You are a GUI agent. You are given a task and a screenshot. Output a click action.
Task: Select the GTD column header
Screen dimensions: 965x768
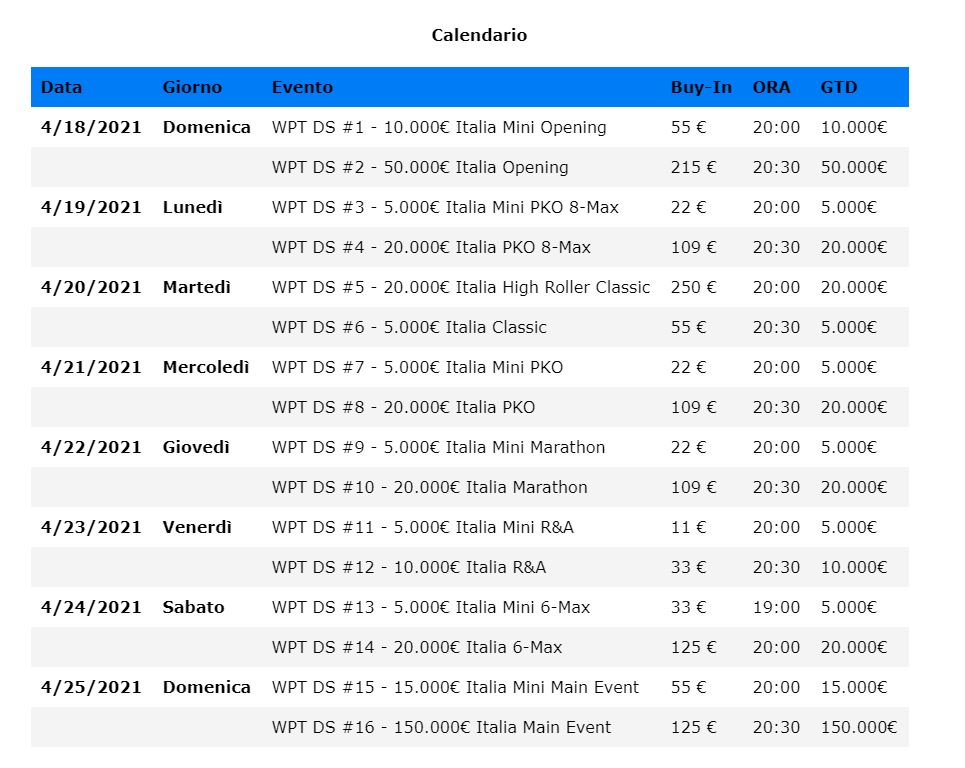[838, 87]
